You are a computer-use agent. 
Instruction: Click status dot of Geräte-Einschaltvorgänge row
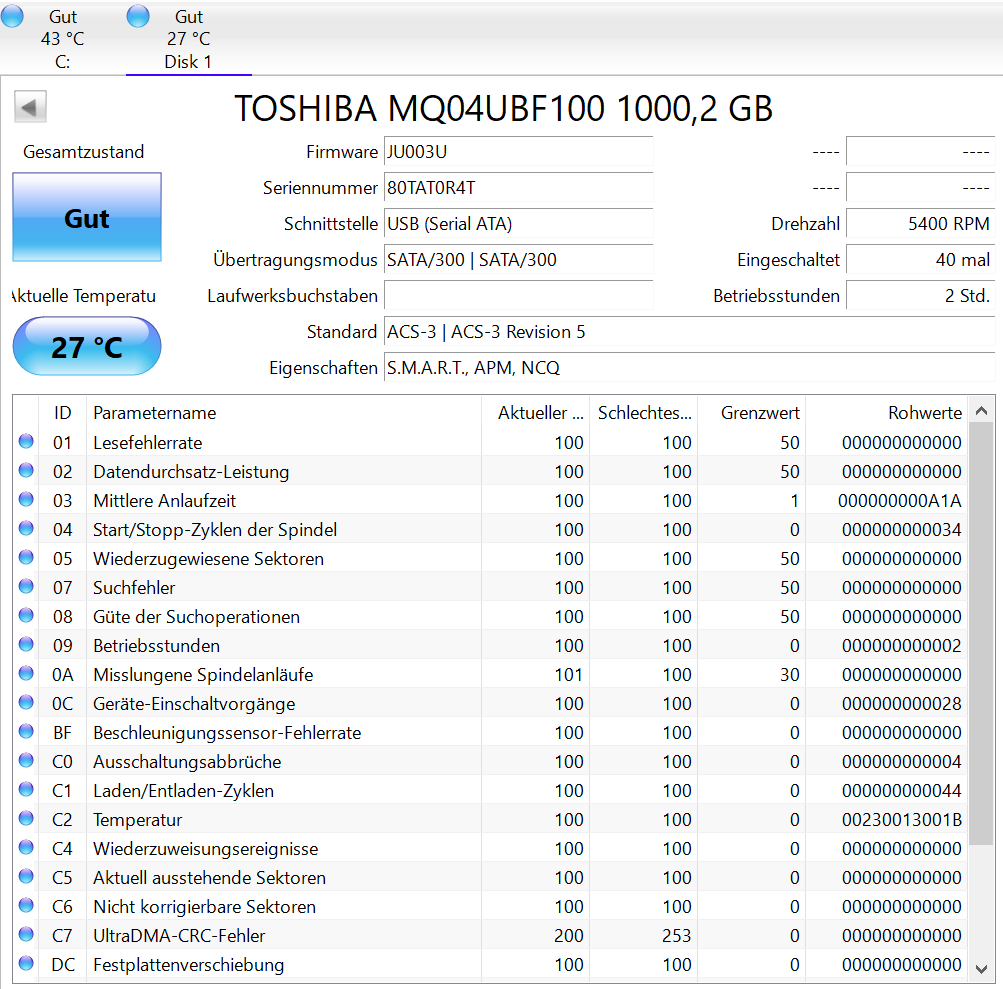pos(26,702)
